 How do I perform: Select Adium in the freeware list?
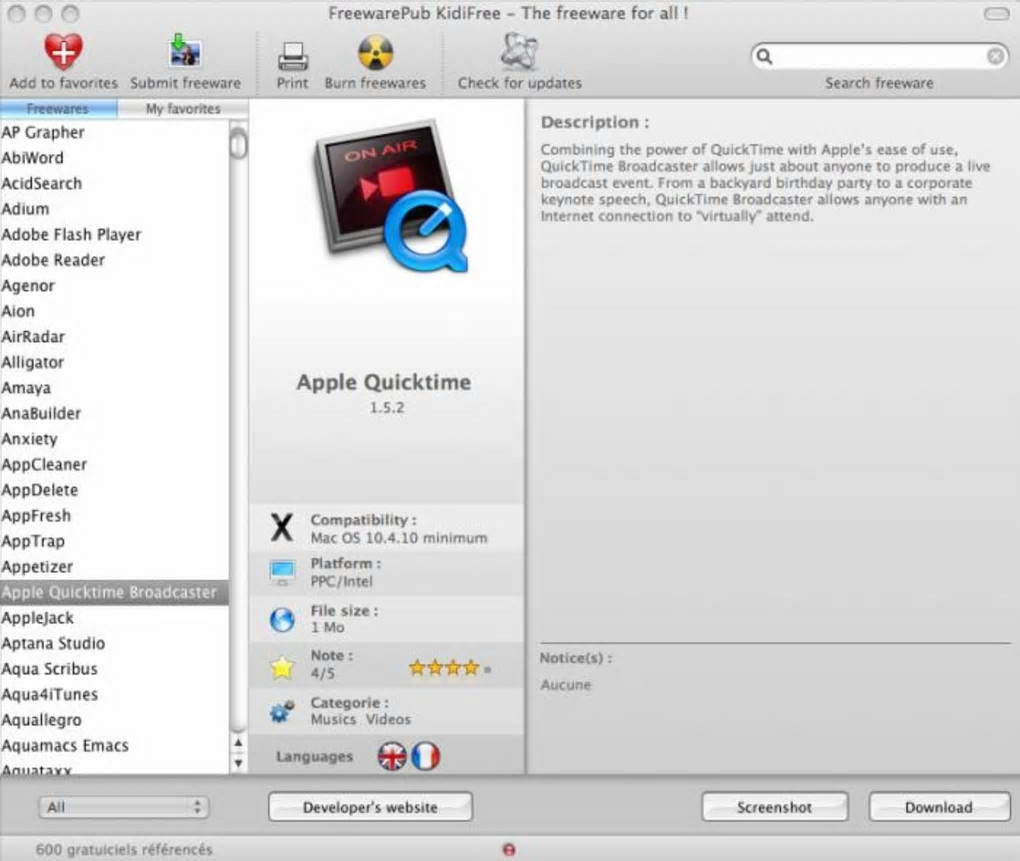pyautogui.click(x=114, y=209)
